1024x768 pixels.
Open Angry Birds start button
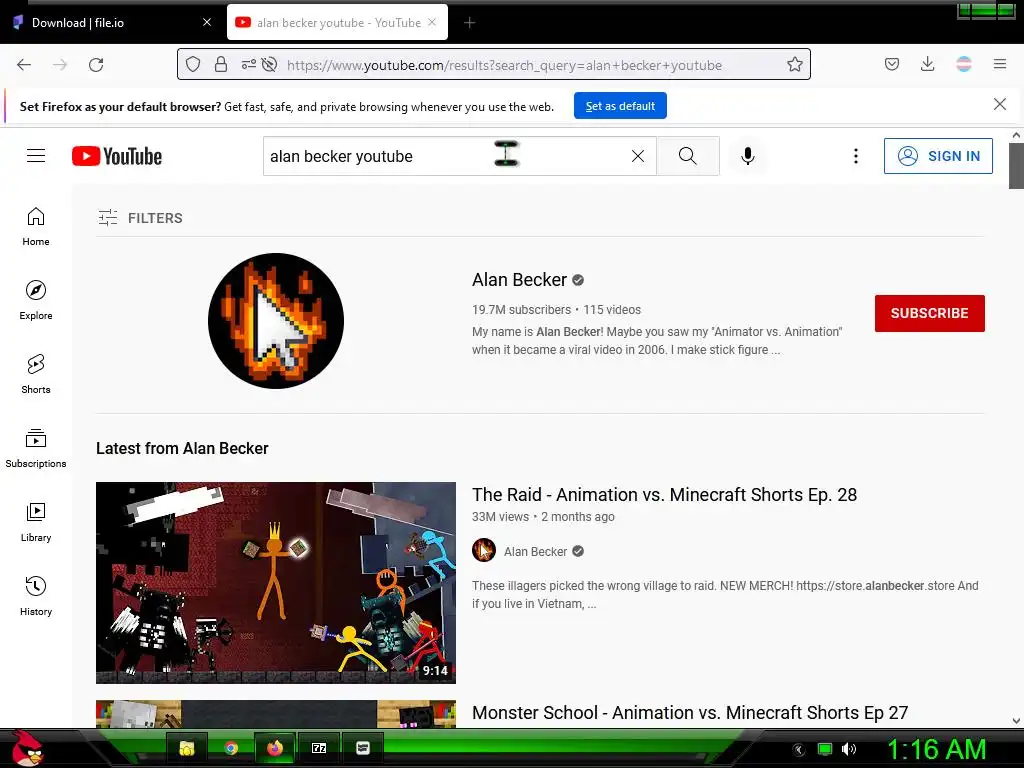click(26, 748)
